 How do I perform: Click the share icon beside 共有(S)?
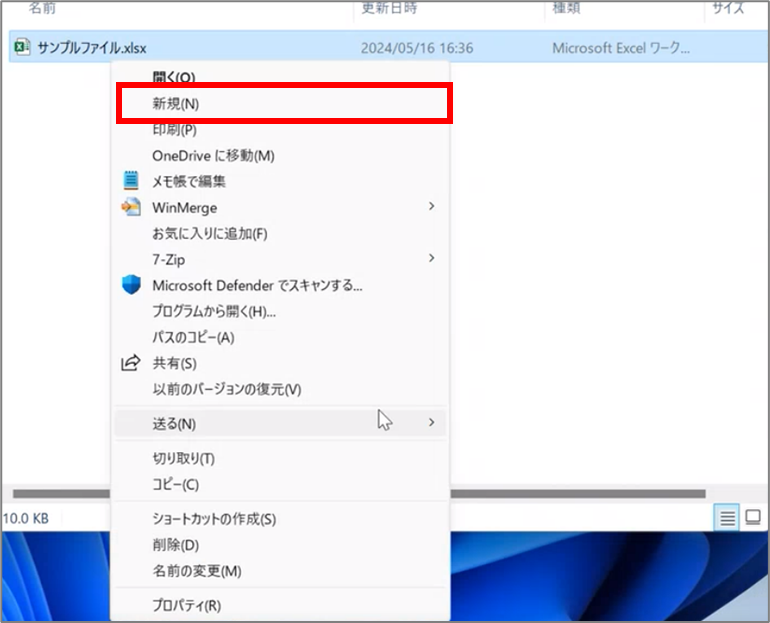click(131, 363)
